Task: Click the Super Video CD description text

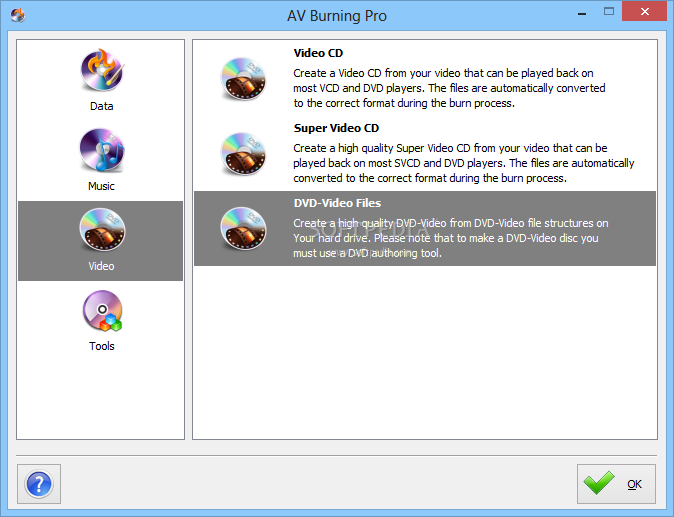Action: click(463, 163)
